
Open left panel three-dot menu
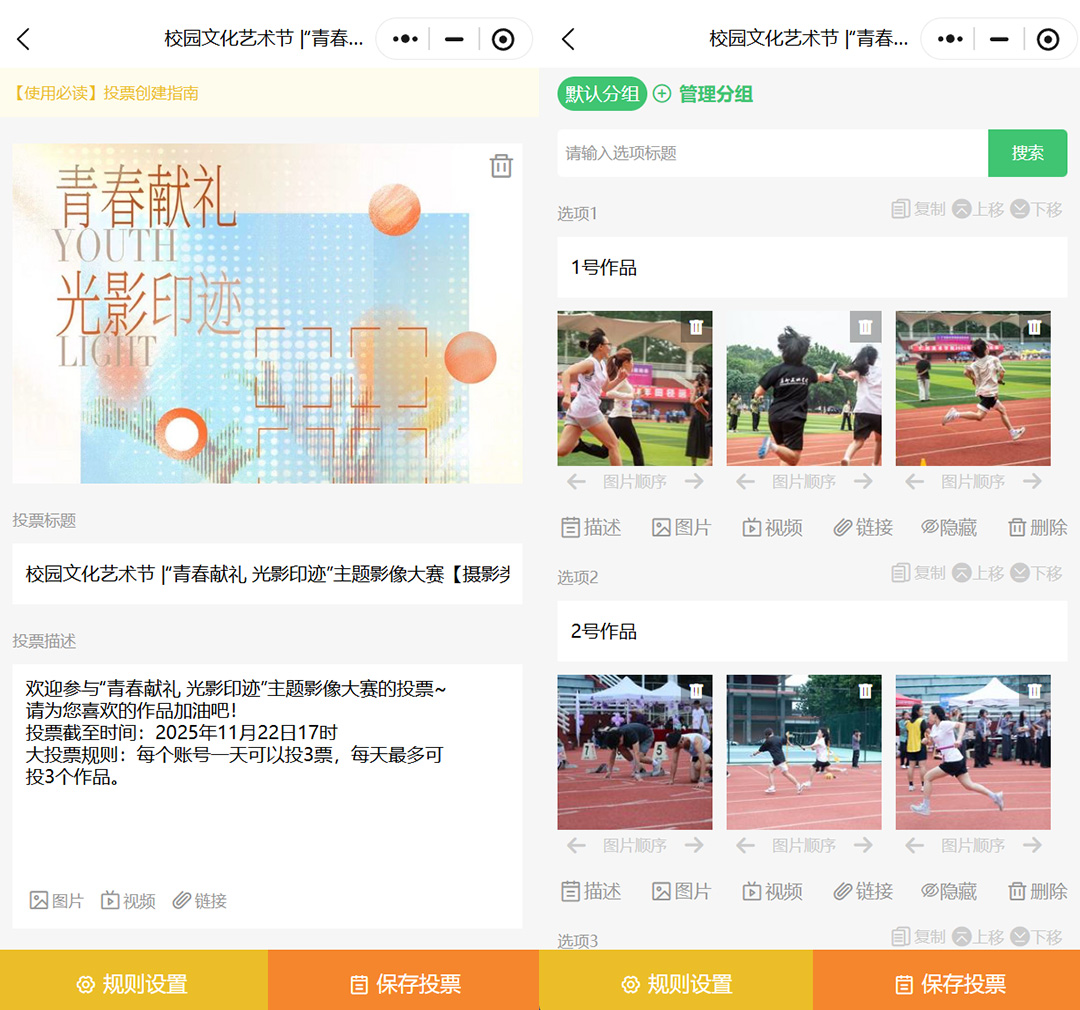405,39
